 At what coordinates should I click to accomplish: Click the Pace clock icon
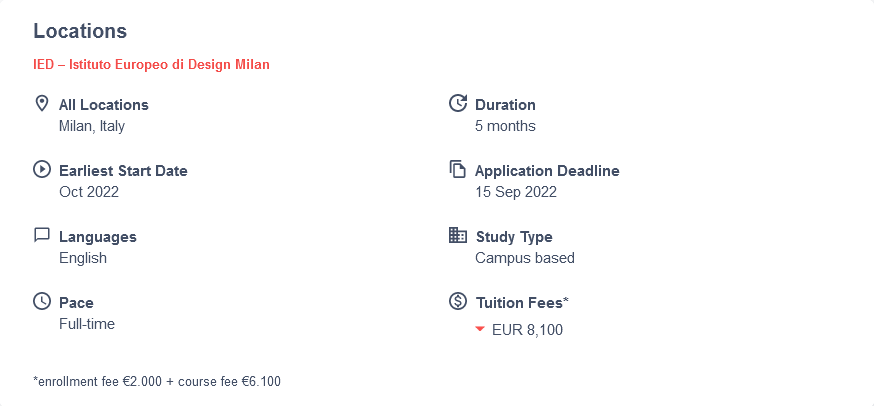(x=42, y=301)
